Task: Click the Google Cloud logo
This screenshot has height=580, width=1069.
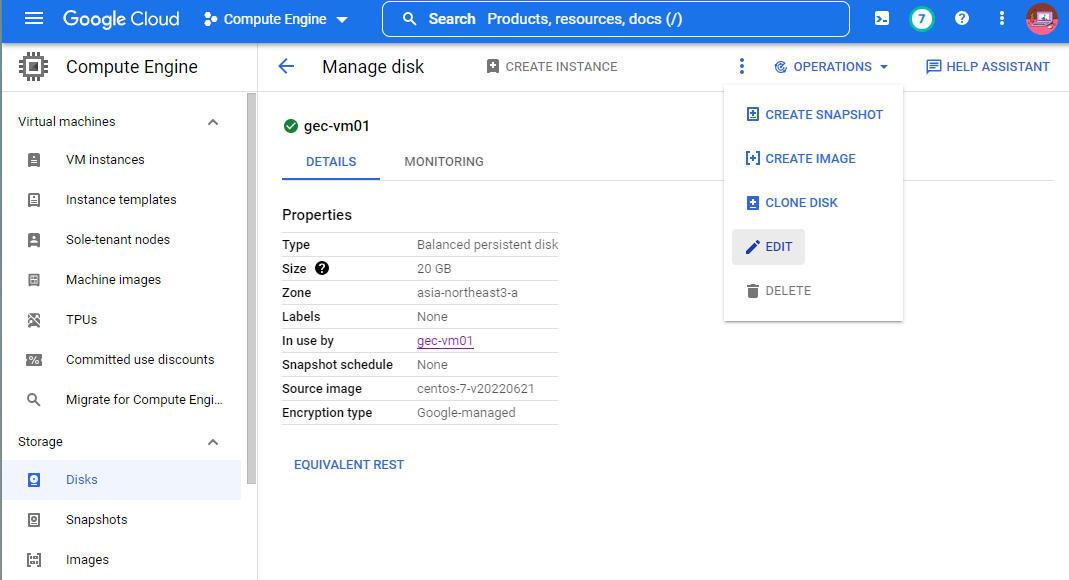Action: tap(121, 19)
